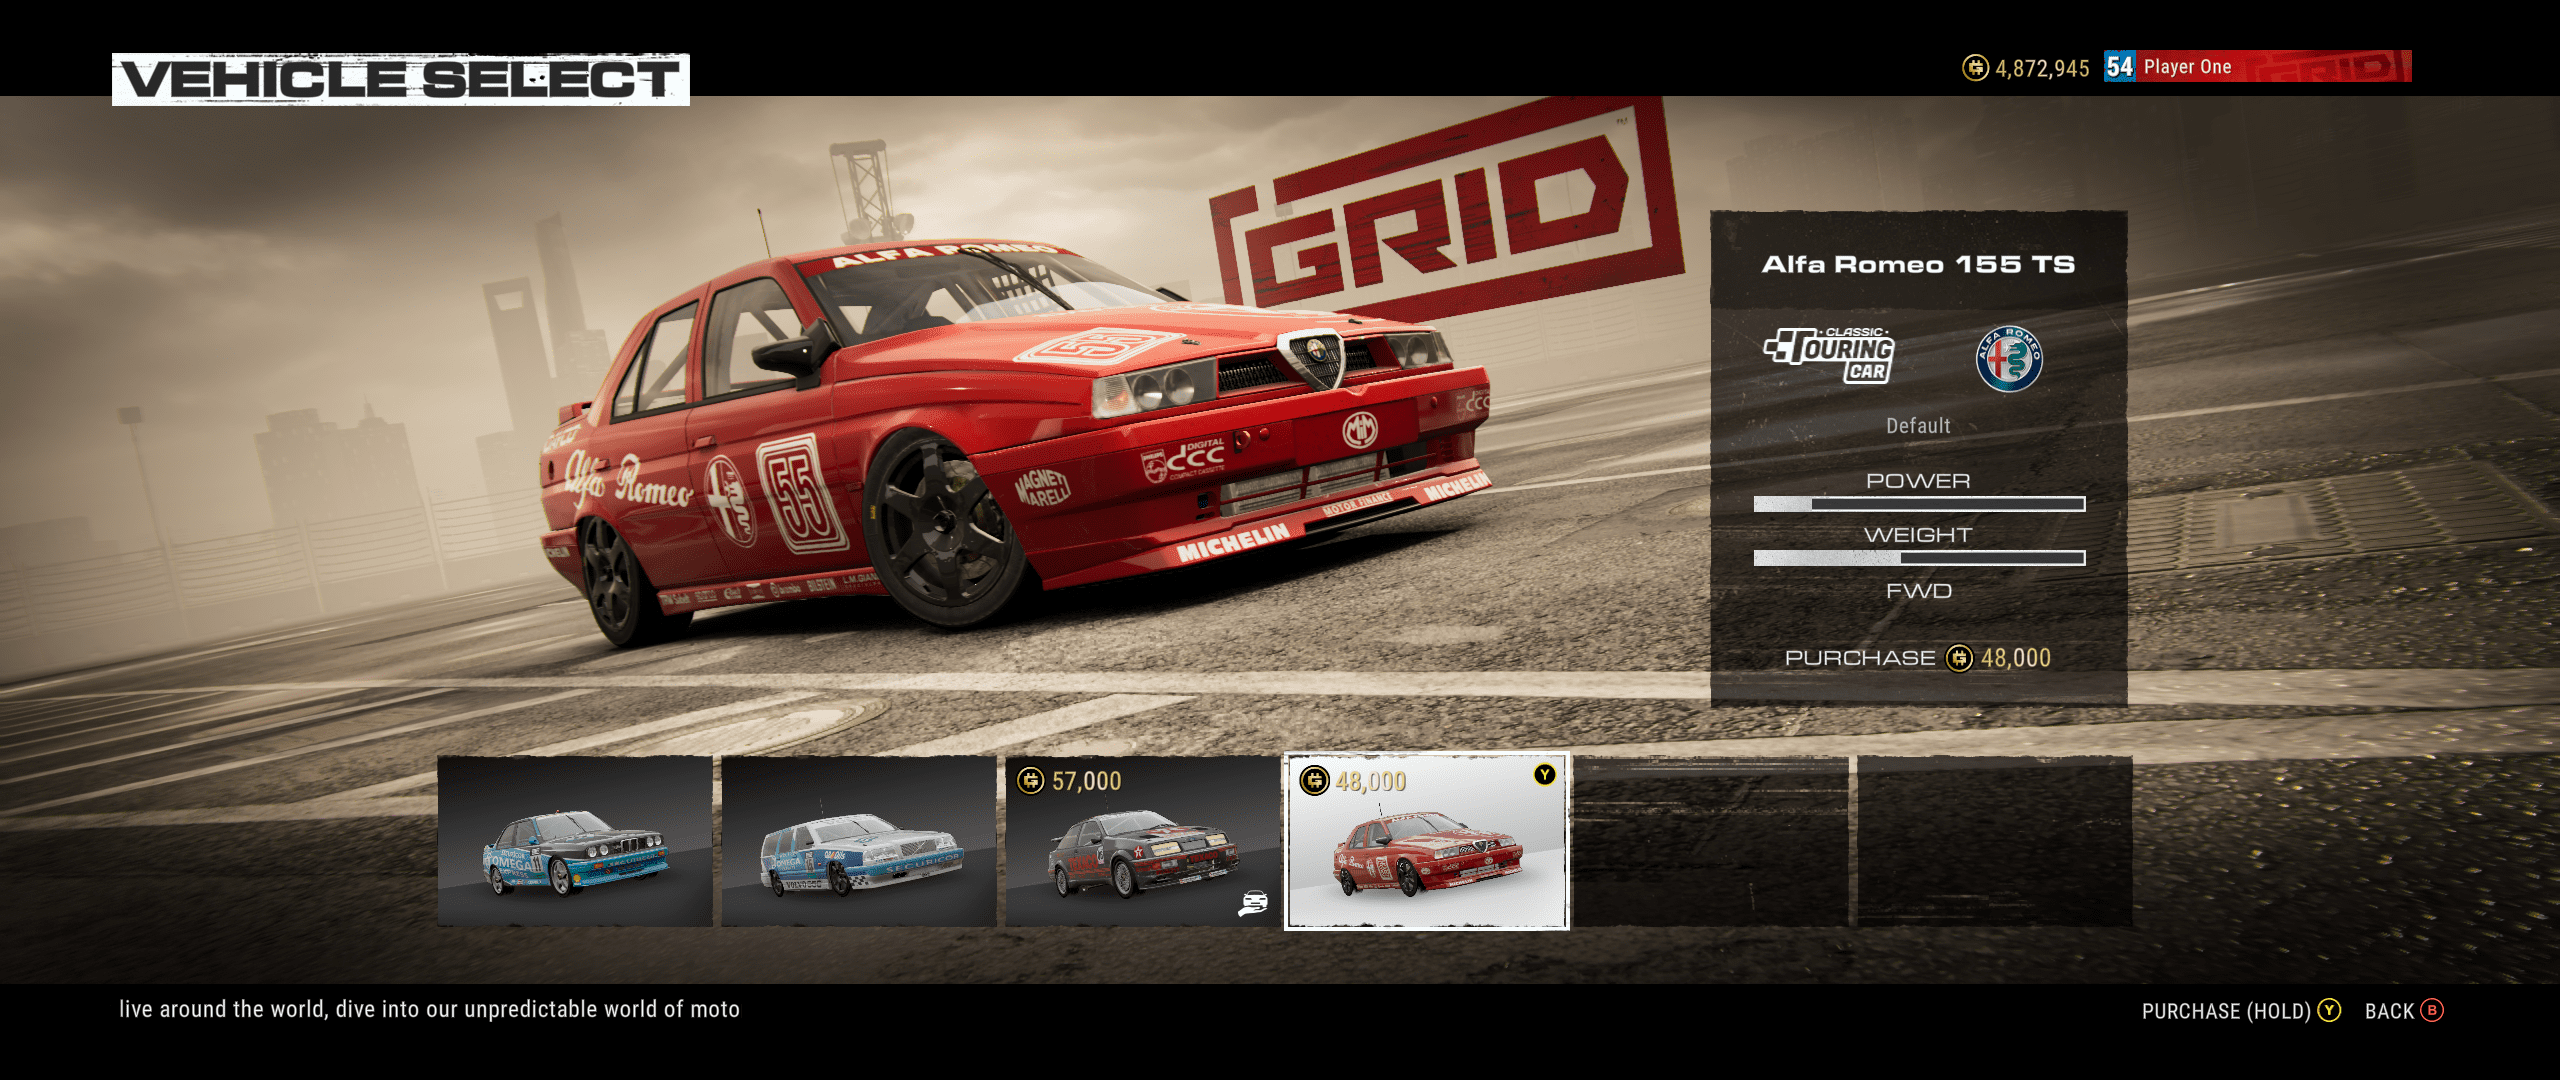Click the credits coin icon beside 4,872,945
Image resolution: width=2560 pixels, height=1080 pixels.
[1975, 68]
